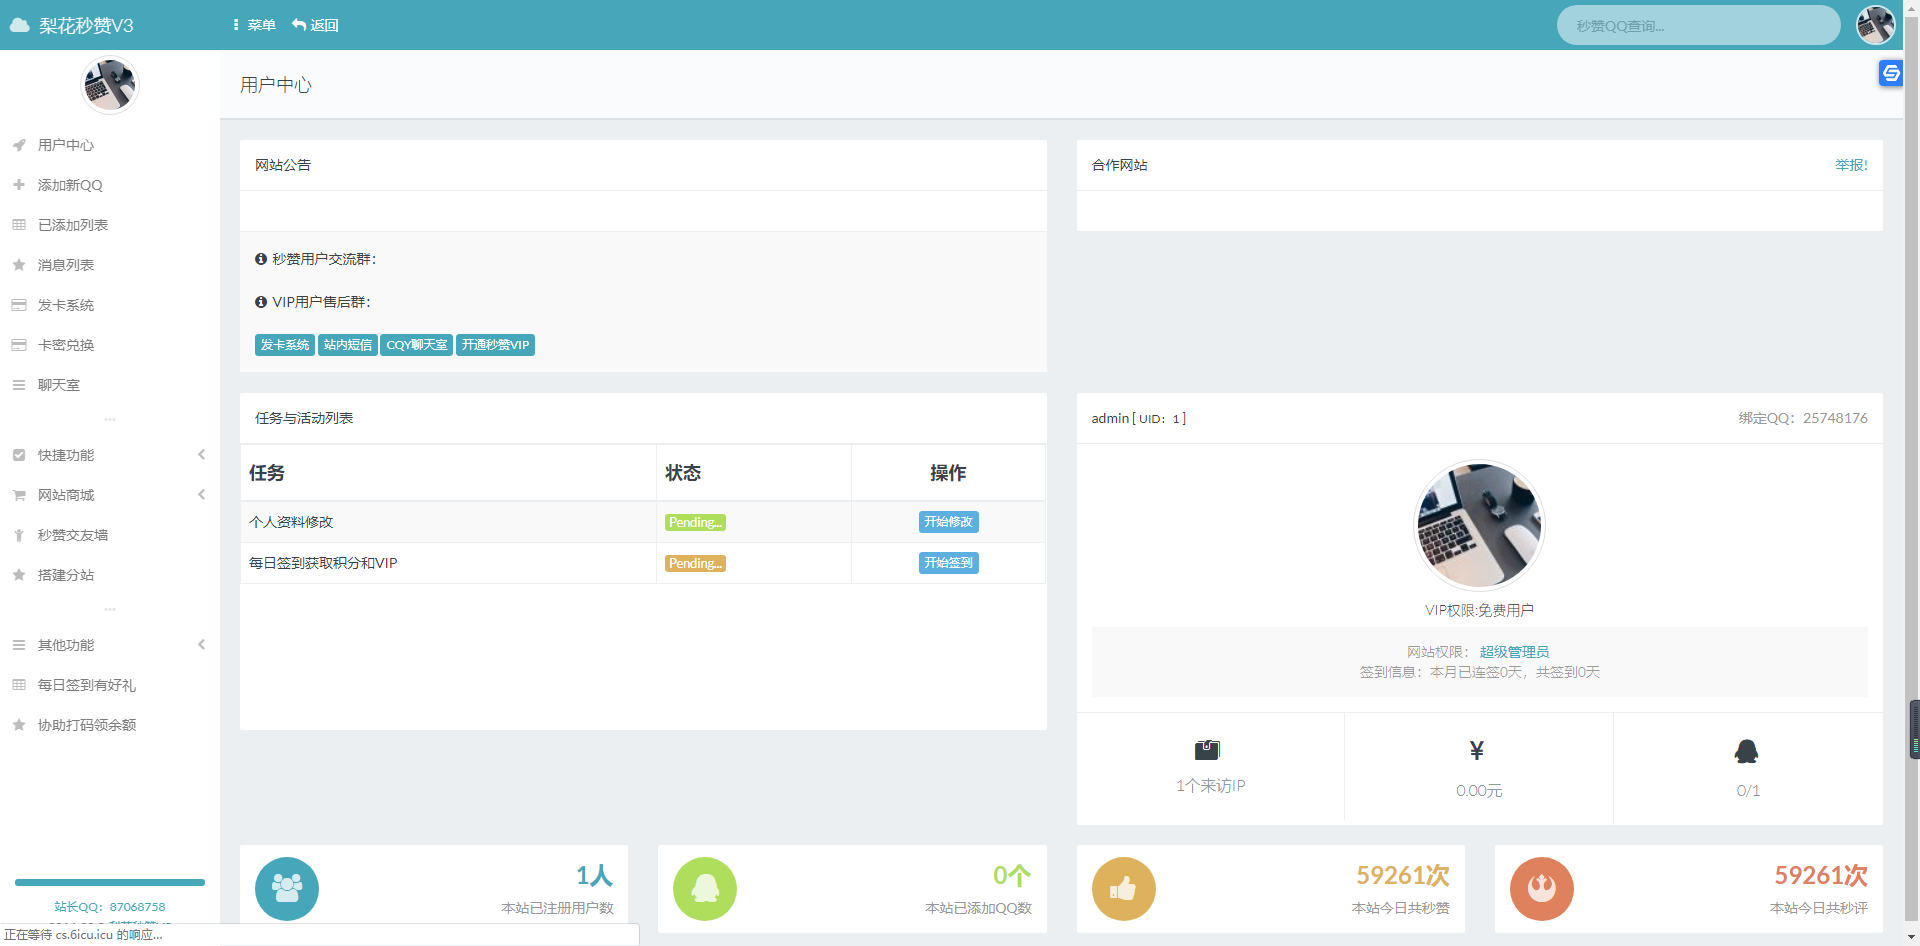Screen dimensions: 1920x946
Task: Expand the 其他功能 sidebar submenu
Action: click(x=109, y=645)
